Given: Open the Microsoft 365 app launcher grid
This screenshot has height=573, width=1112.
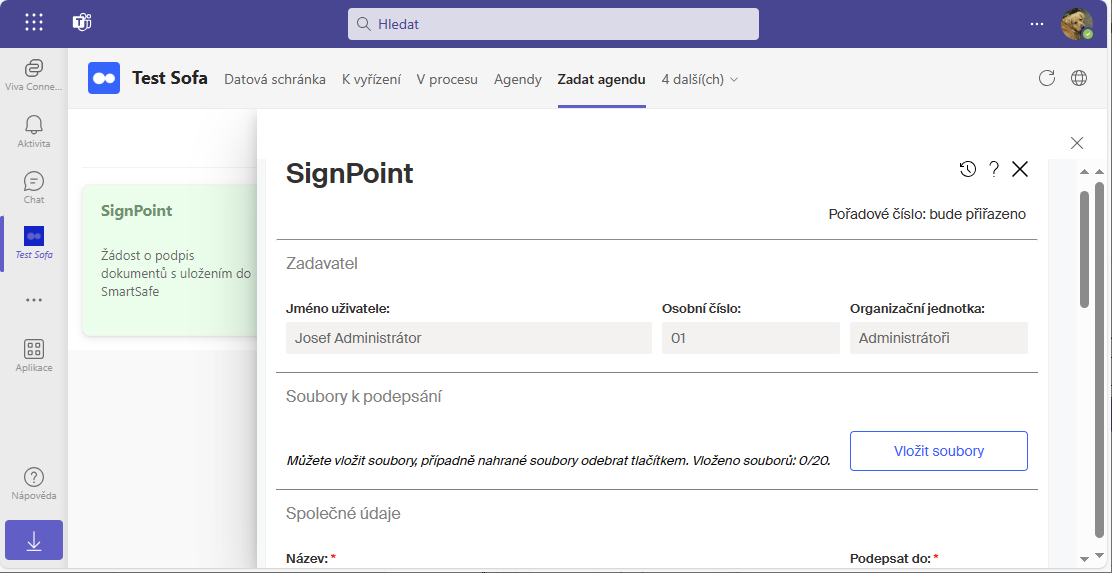Looking at the screenshot, I should (34, 23).
